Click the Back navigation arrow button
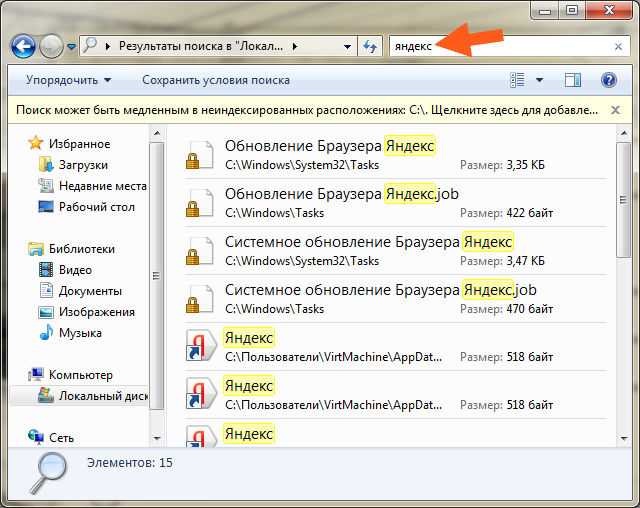Image resolution: width=640 pixels, height=508 pixels. [x=23, y=46]
